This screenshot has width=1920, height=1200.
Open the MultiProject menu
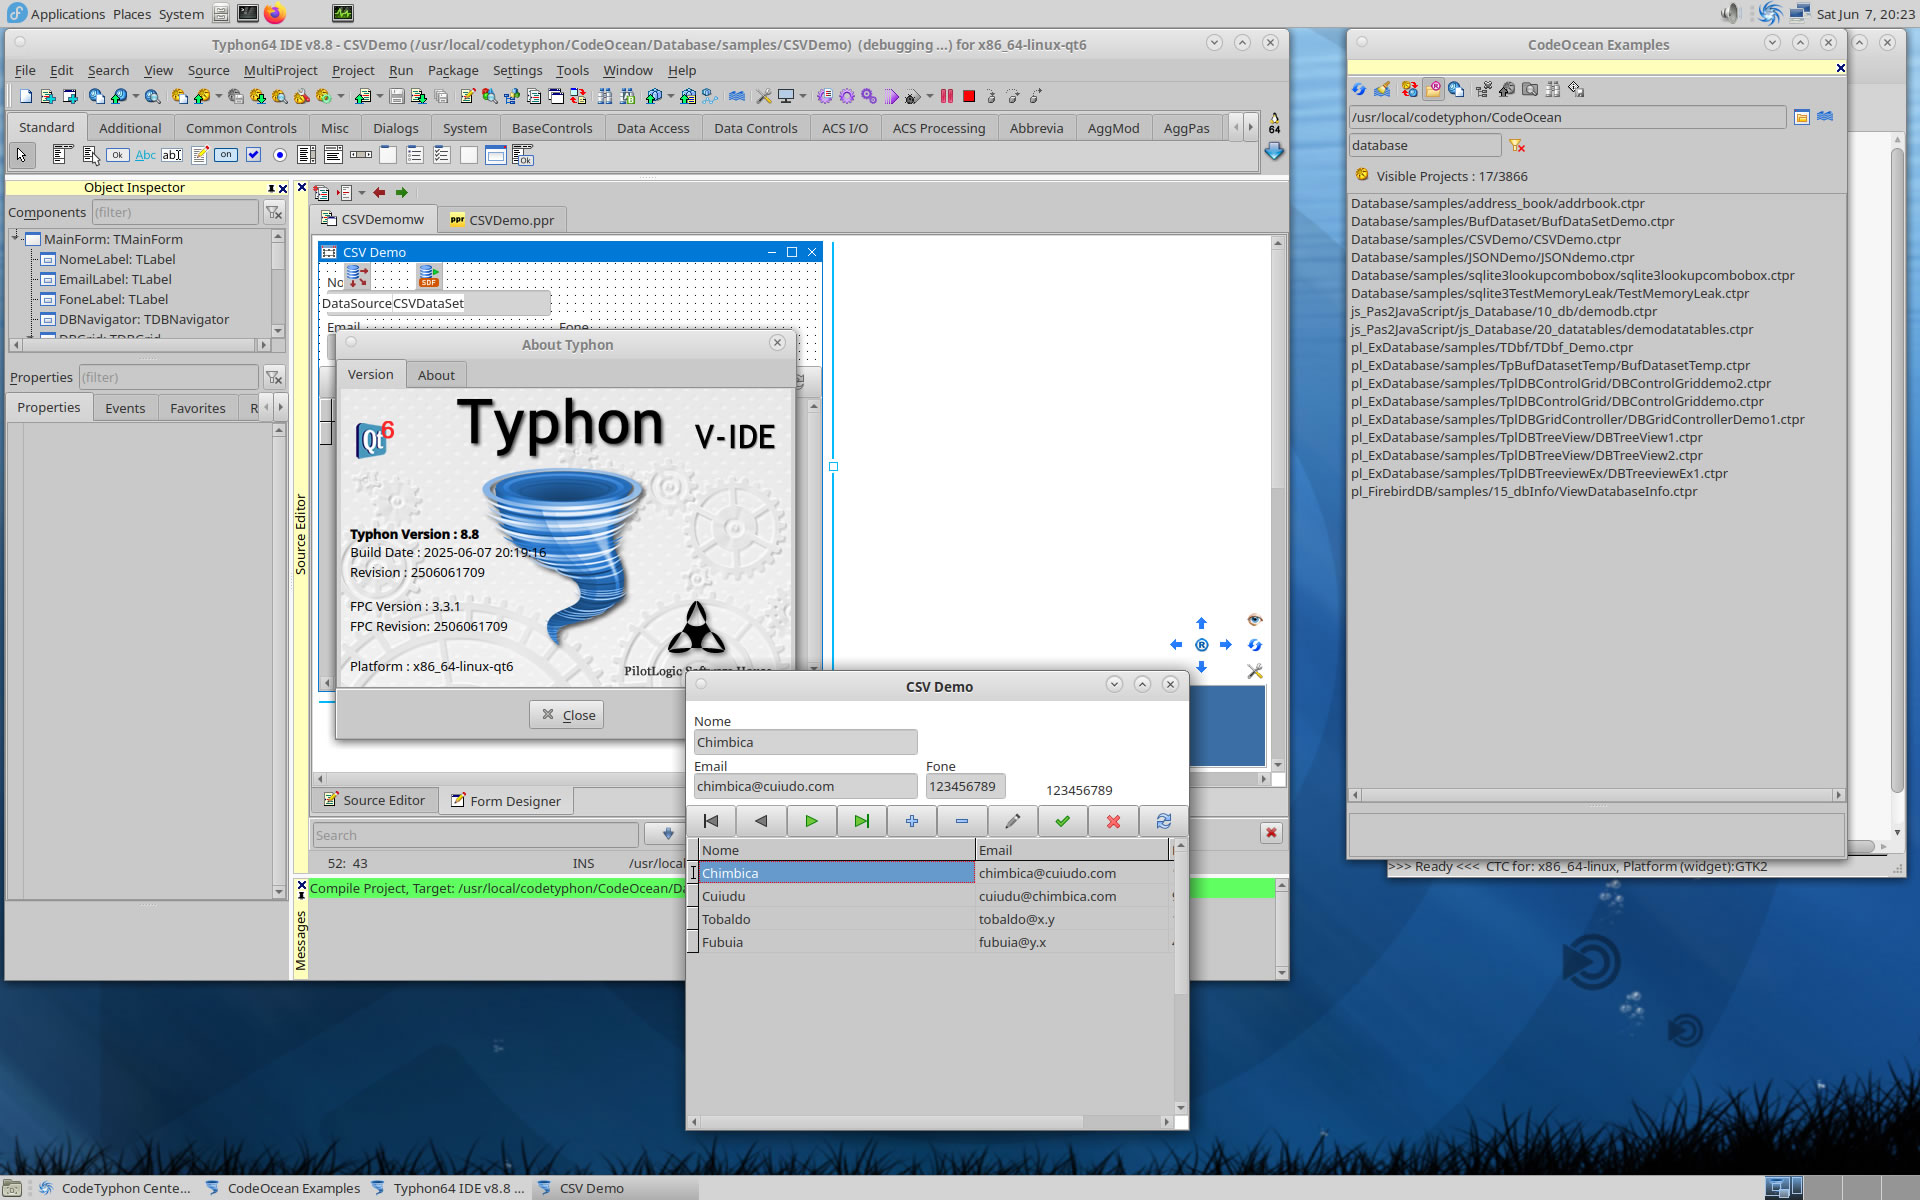280,70
